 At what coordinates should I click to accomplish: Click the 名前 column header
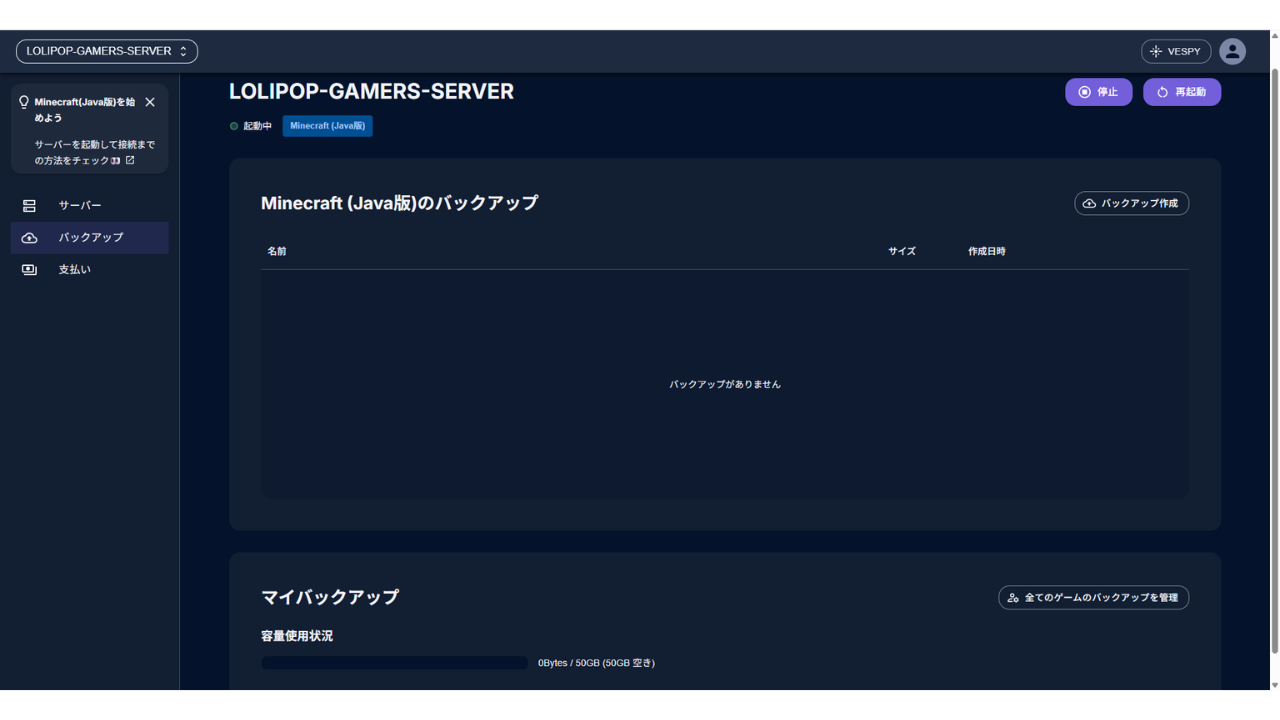click(x=277, y=251)
